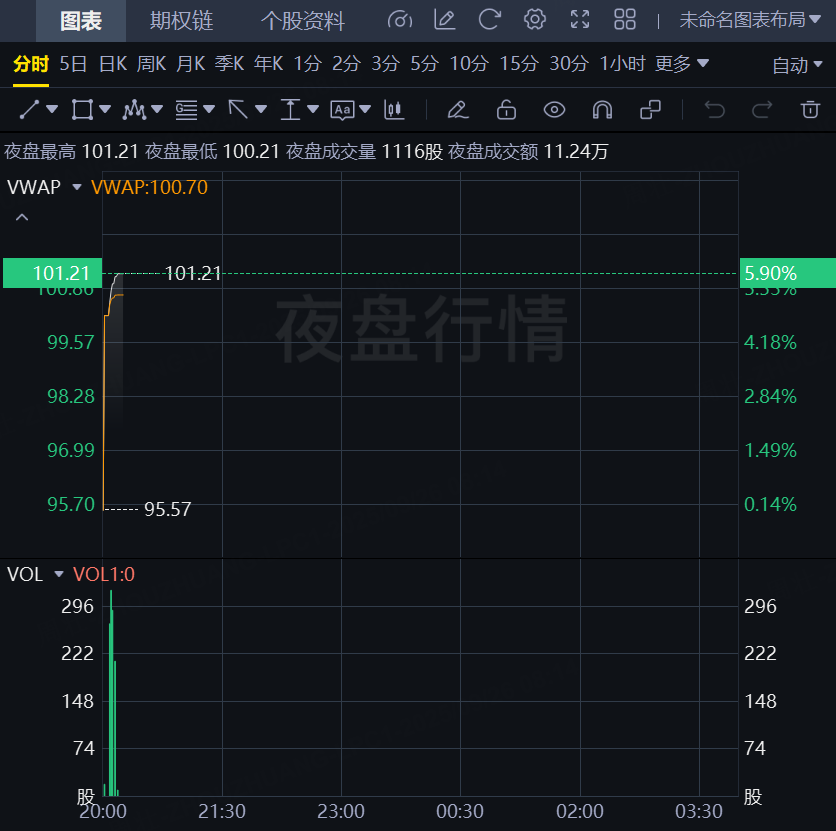
Task: Toggle drawings visibility eye icon
Action: (554, 109)
